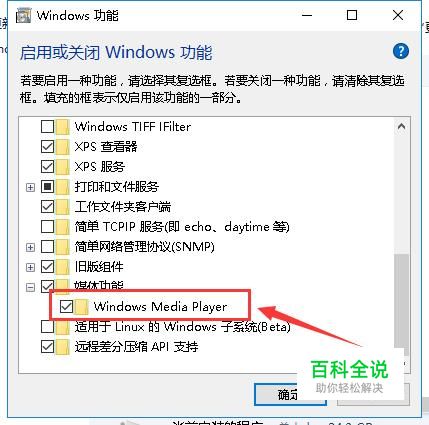Select the 打印和文件服务 folder icon
The height and width of the screenshot is (425, 429).
(x=63, y=187)
